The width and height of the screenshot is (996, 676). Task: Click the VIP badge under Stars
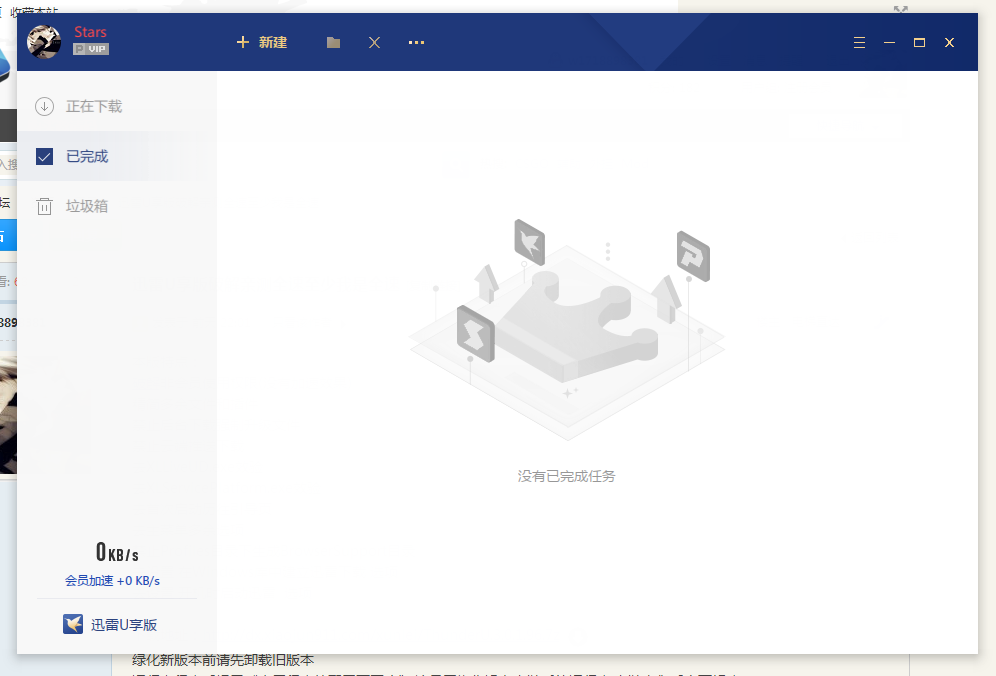click(91, 49)
